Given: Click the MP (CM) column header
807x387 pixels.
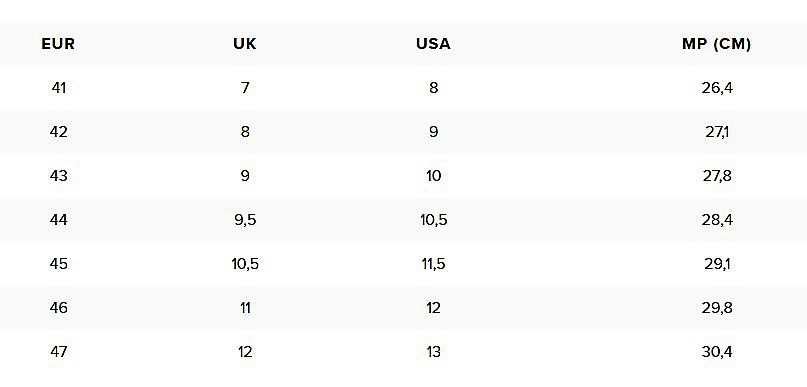Looking at the screenshot, I should pos(716,44).
